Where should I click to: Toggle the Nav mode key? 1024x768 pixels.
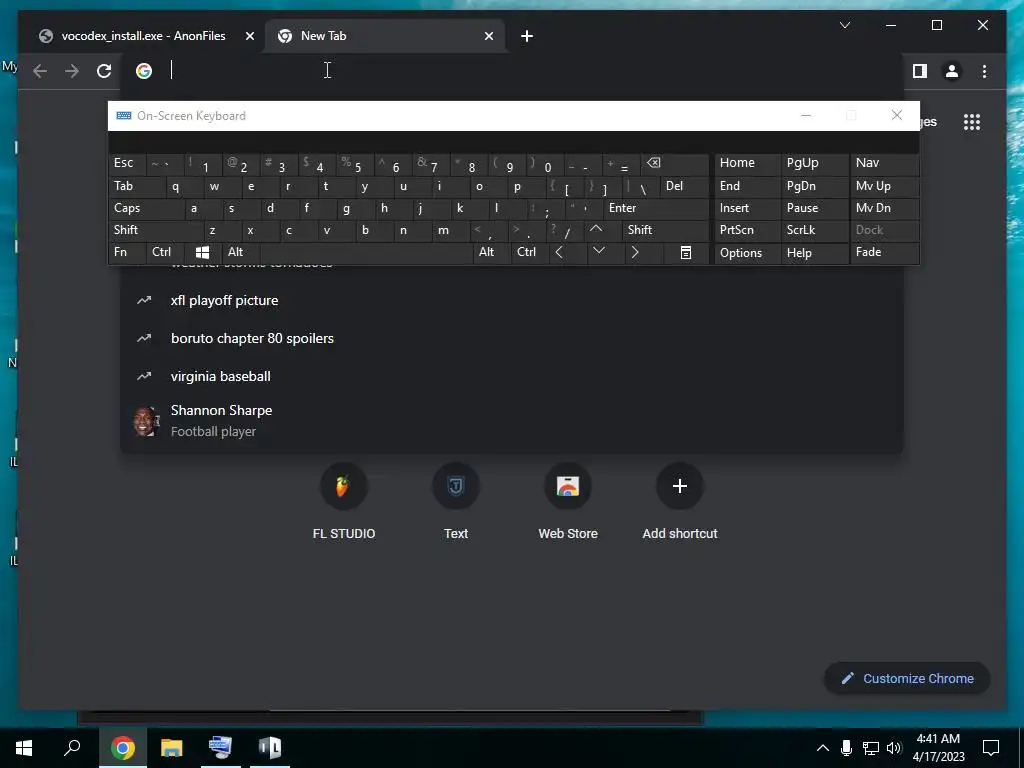click(x=884, y=163)
